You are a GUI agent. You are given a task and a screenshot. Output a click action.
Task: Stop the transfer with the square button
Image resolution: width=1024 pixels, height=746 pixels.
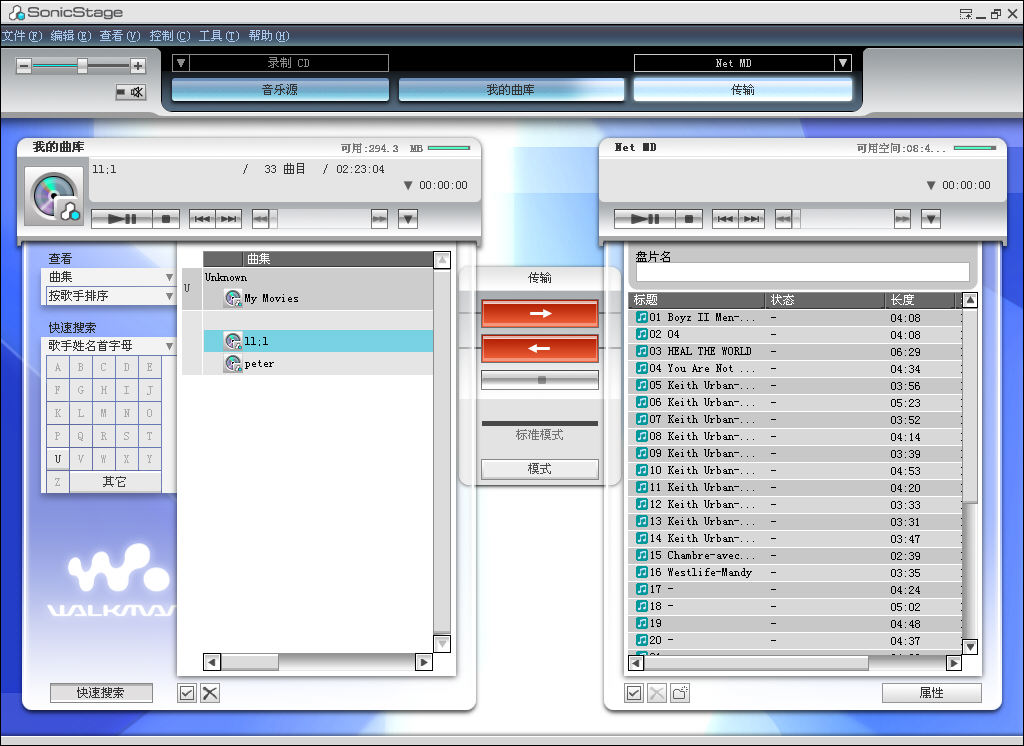(539, 380)
